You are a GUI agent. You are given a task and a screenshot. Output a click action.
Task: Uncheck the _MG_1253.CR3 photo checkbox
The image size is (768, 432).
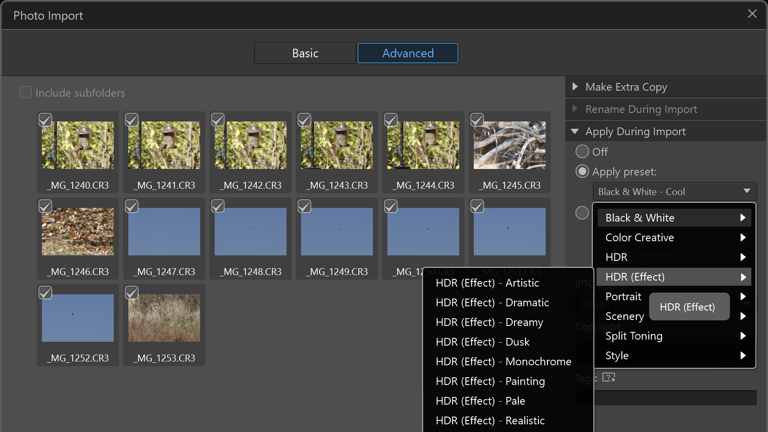(x=131, y=292)
